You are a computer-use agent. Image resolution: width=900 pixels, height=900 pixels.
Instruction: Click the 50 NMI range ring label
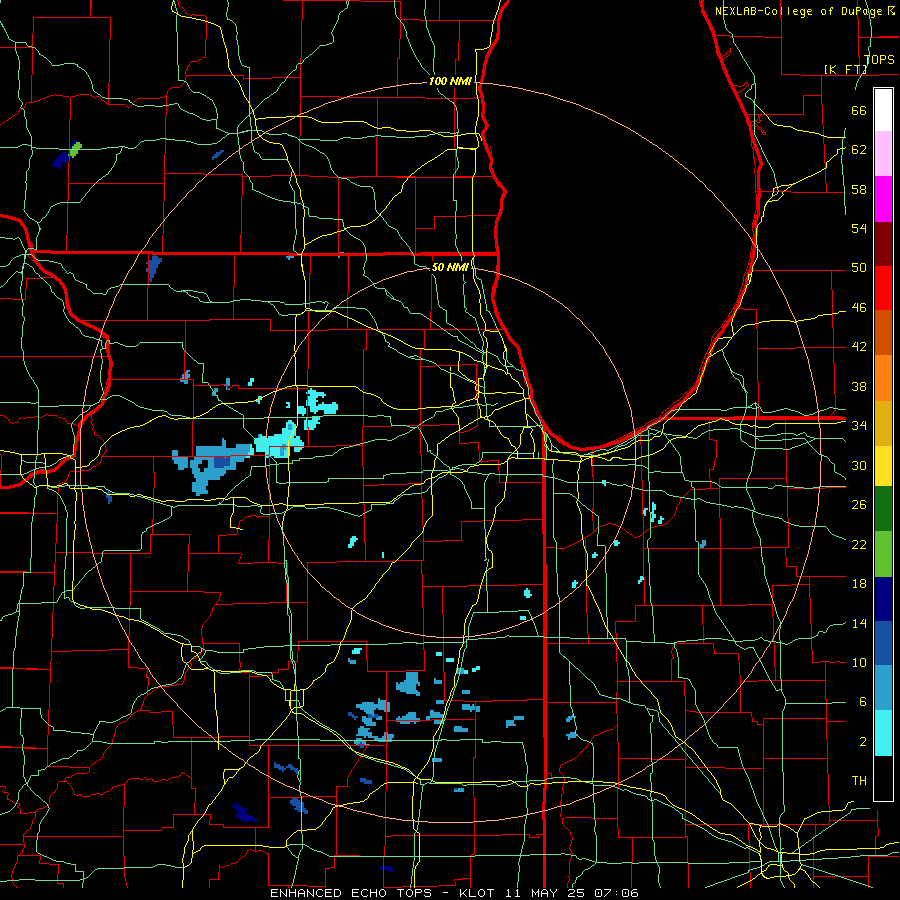450,267
